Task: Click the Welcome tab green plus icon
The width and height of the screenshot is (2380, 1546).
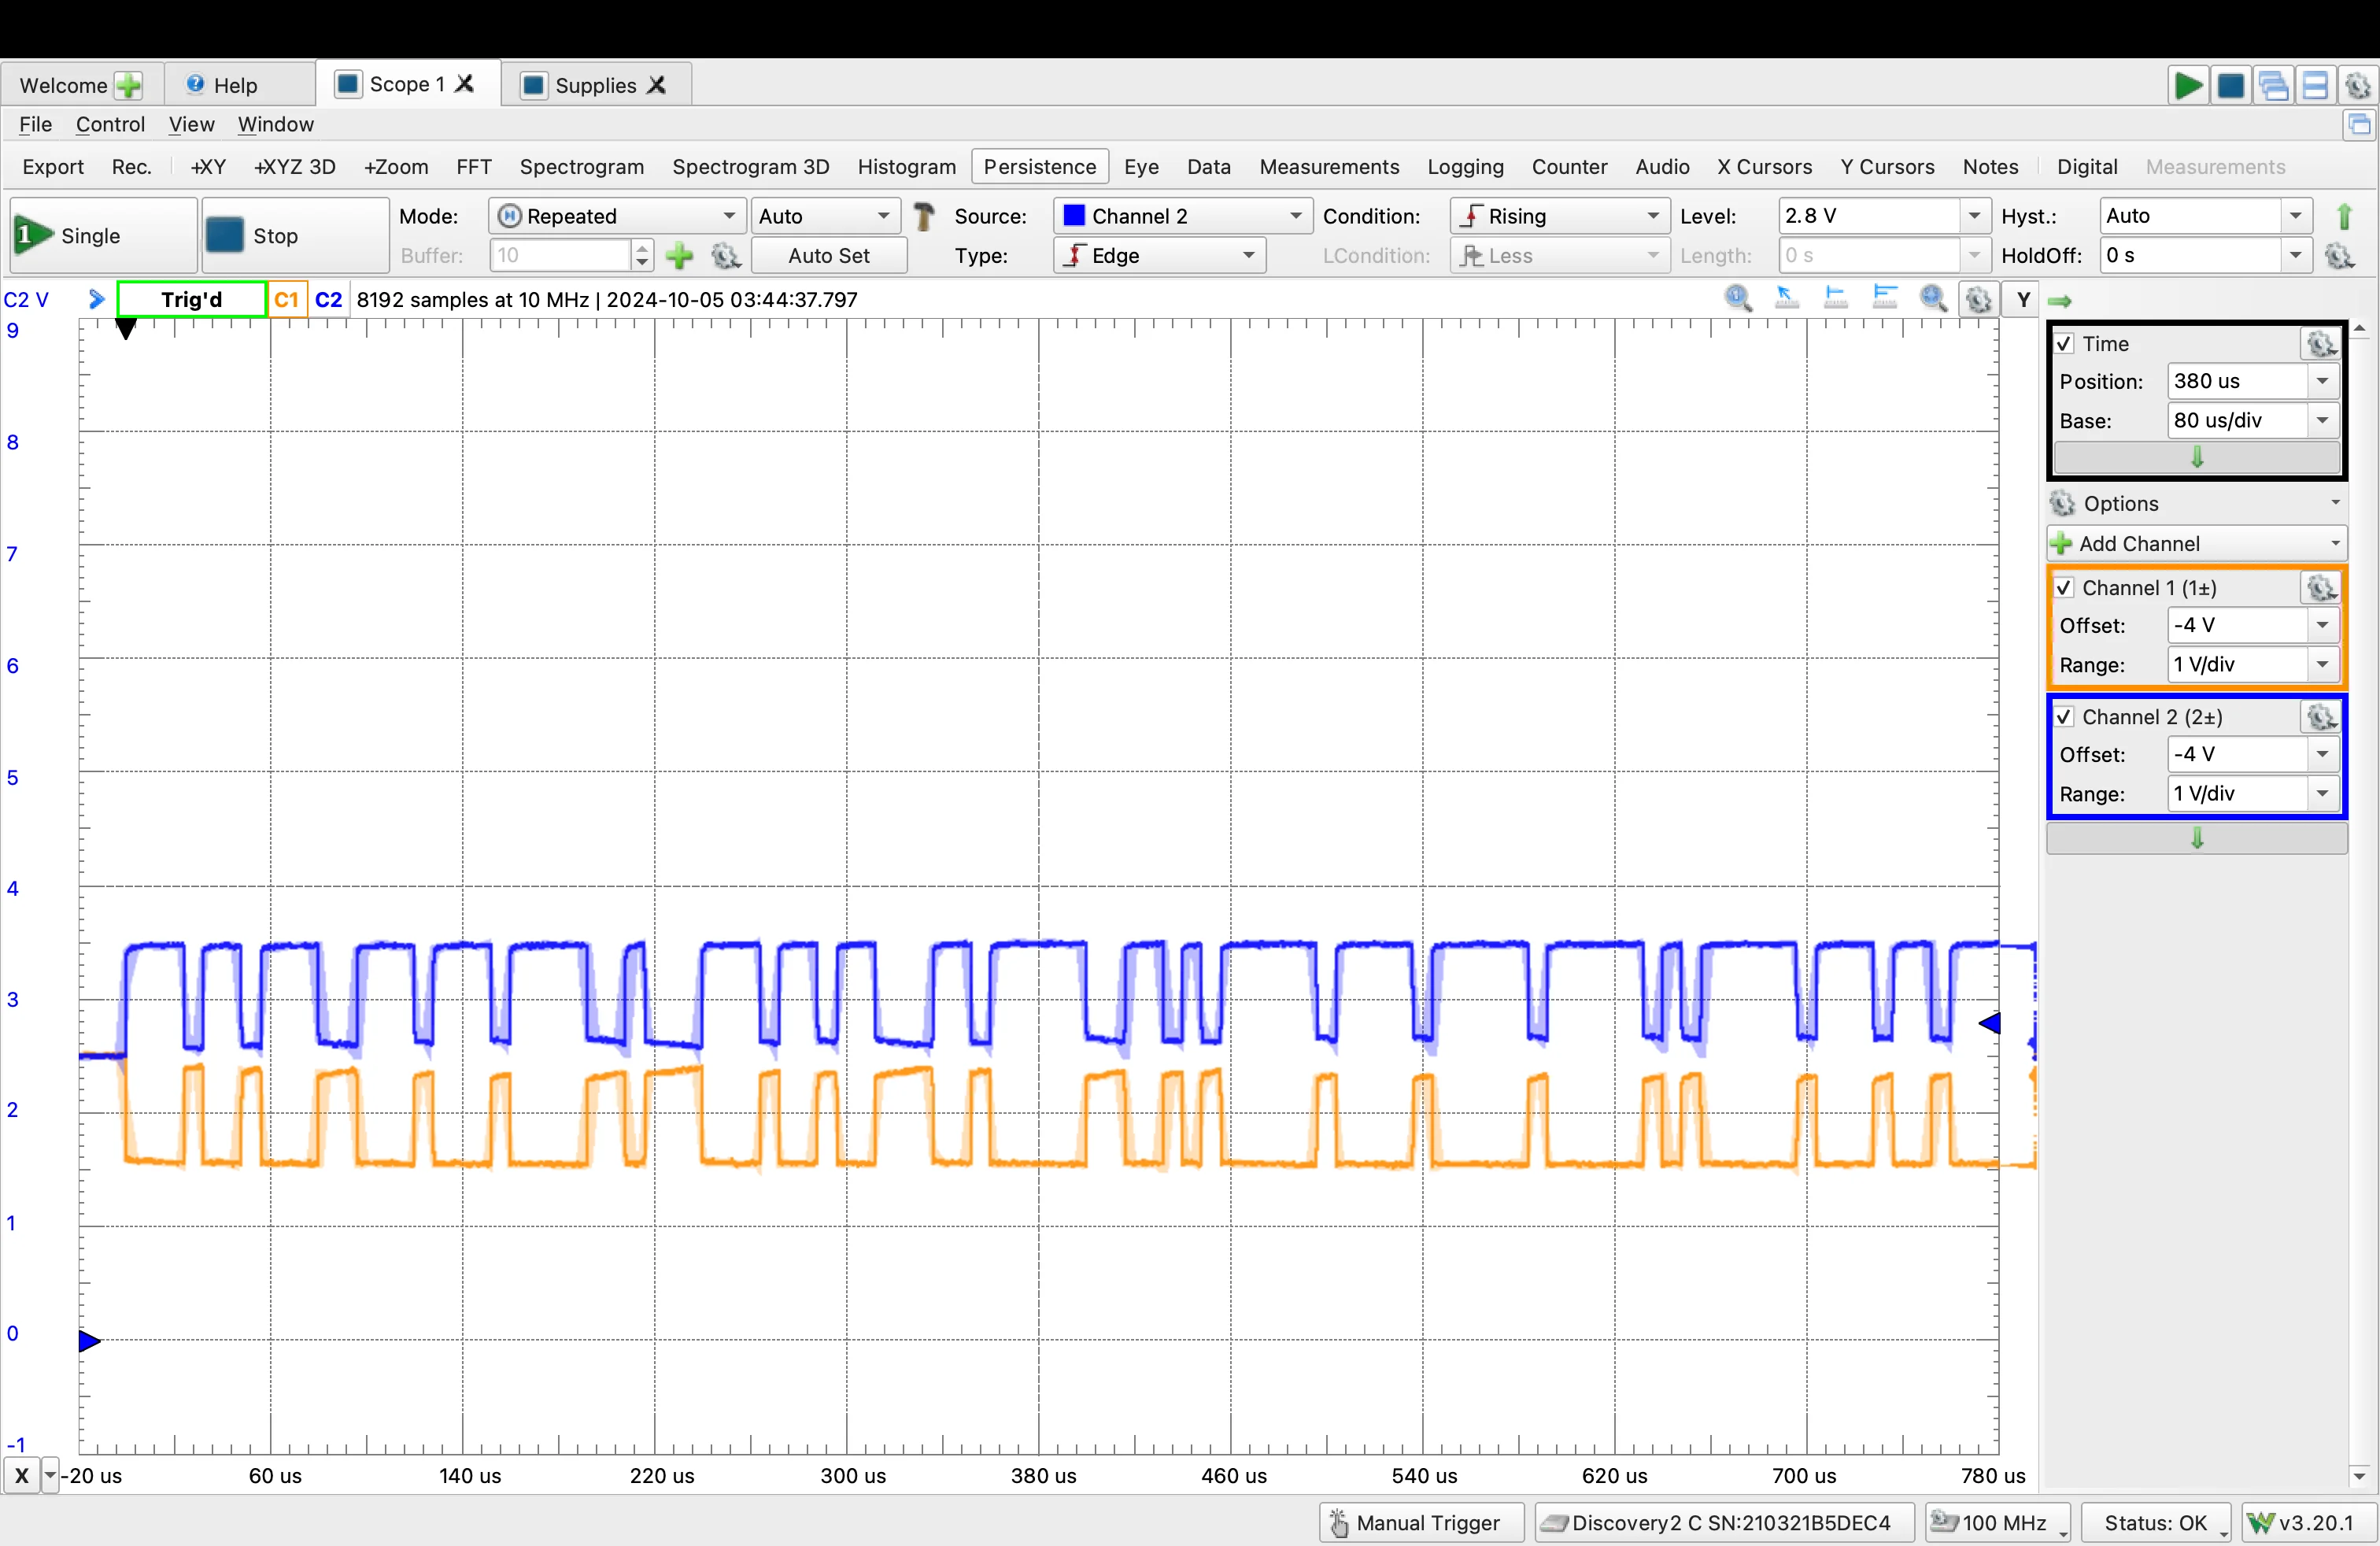Action: [x=128, y=85]
